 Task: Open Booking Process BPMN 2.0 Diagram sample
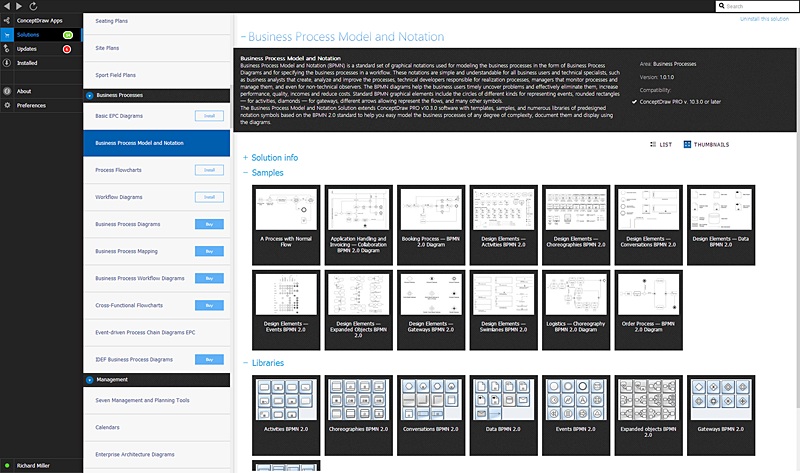(x=431, y=225)
